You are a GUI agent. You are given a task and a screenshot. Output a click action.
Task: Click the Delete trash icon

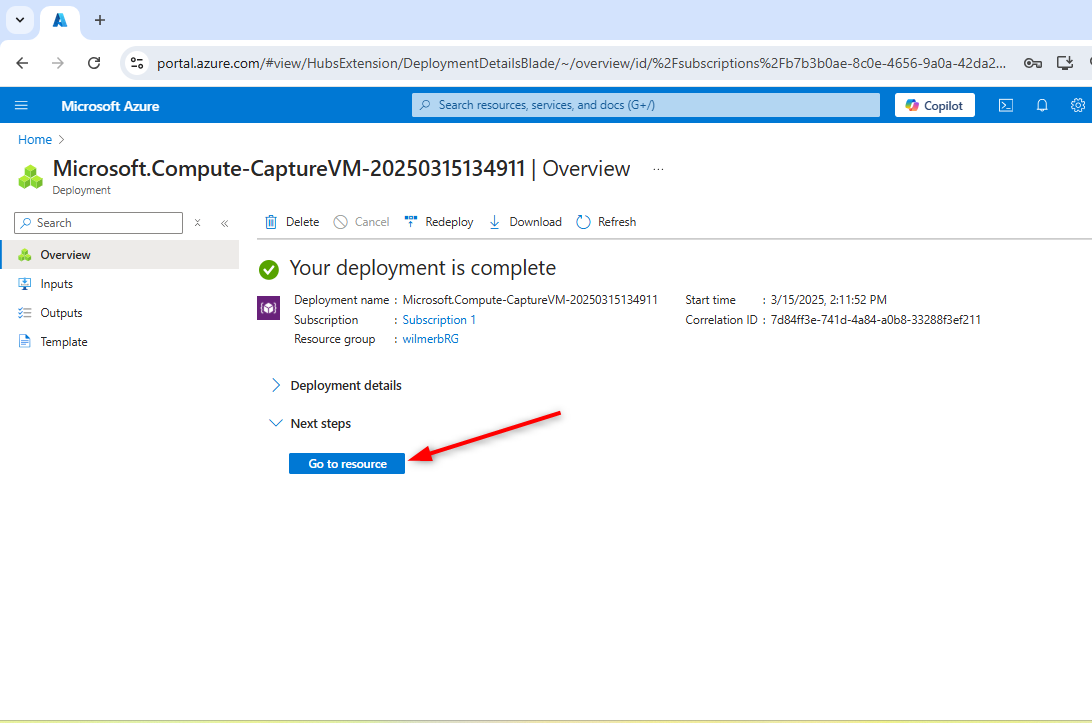(x=271, y=222)
